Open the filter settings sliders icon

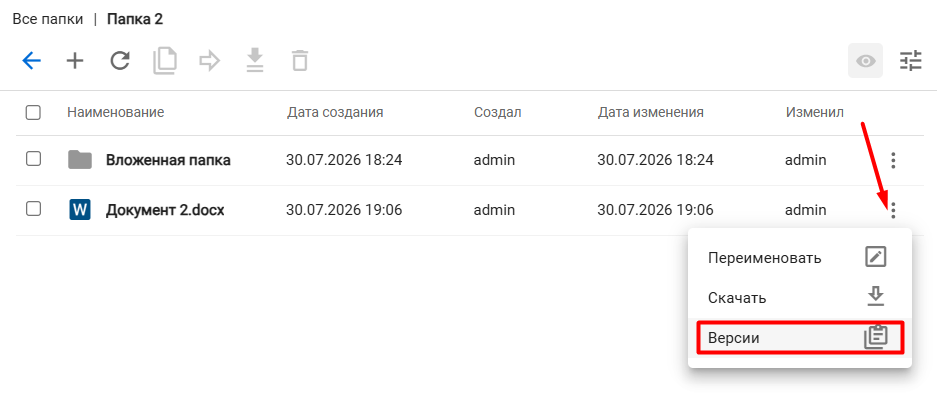pyautogui.click(x=911, y=61)
